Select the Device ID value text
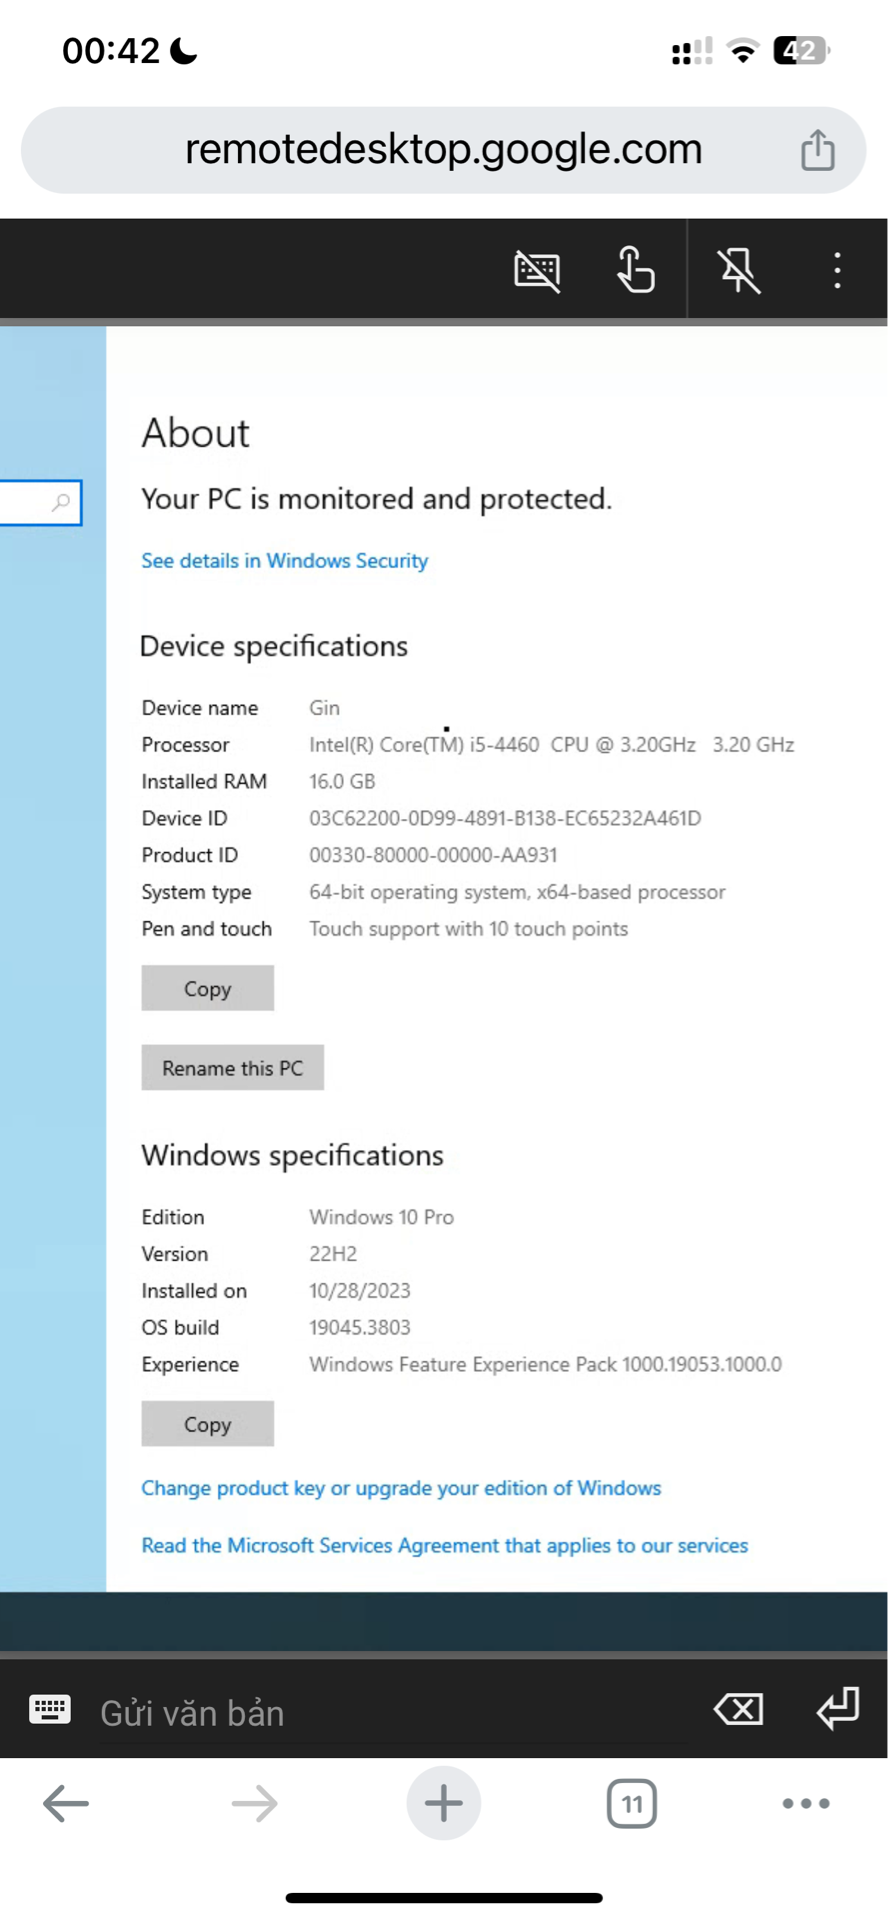The image size is (888, 1920). (x=505, y=818)
